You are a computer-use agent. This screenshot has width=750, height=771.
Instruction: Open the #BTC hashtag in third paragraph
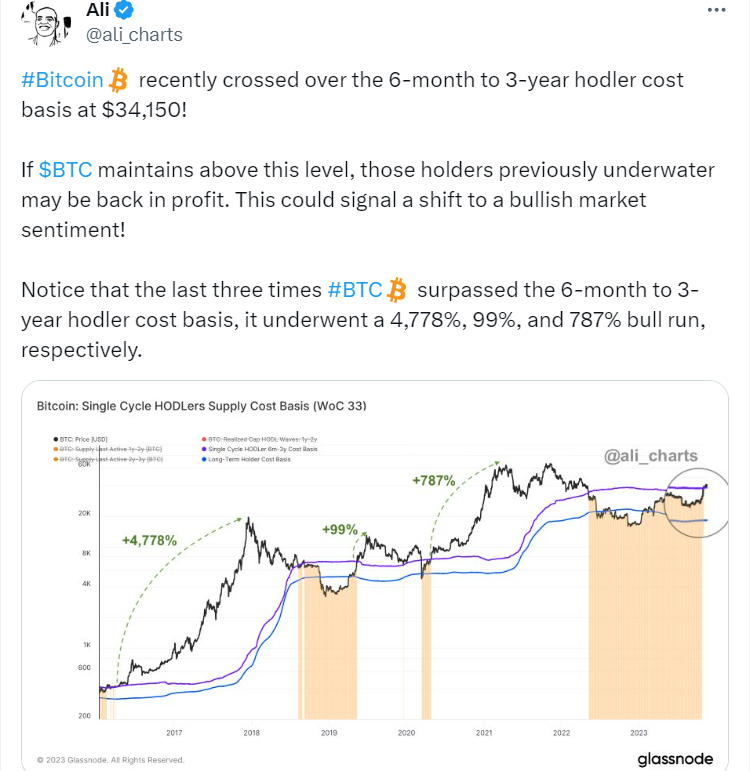click(x=355, y=290)
